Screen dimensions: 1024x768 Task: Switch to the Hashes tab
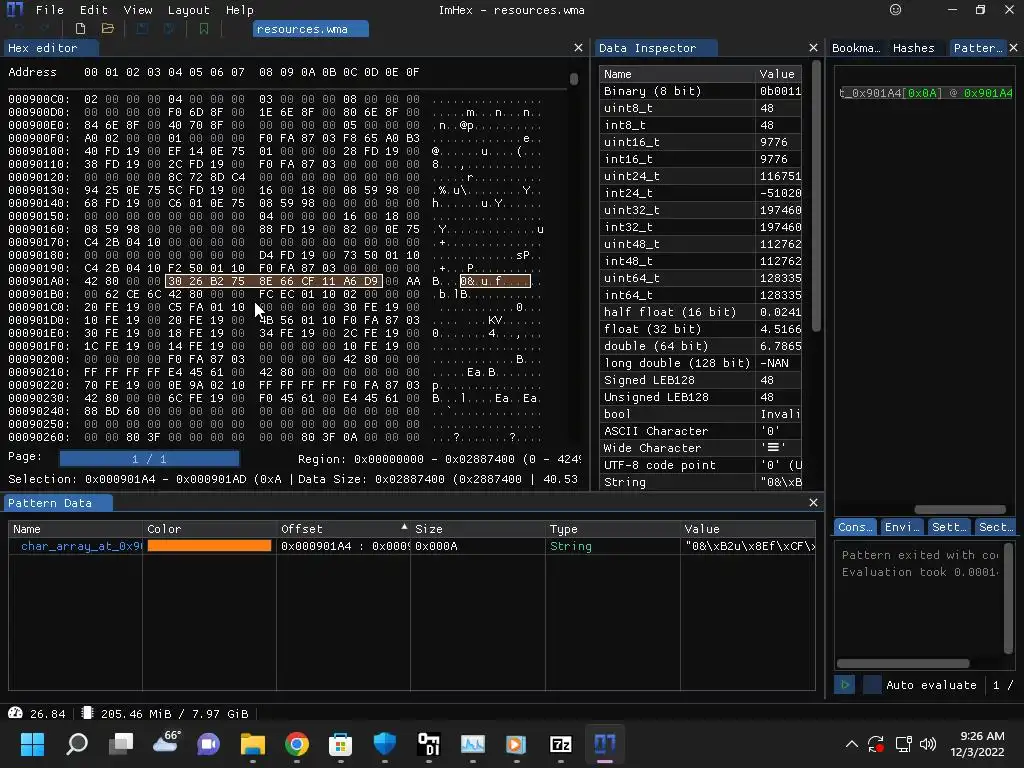914,48
